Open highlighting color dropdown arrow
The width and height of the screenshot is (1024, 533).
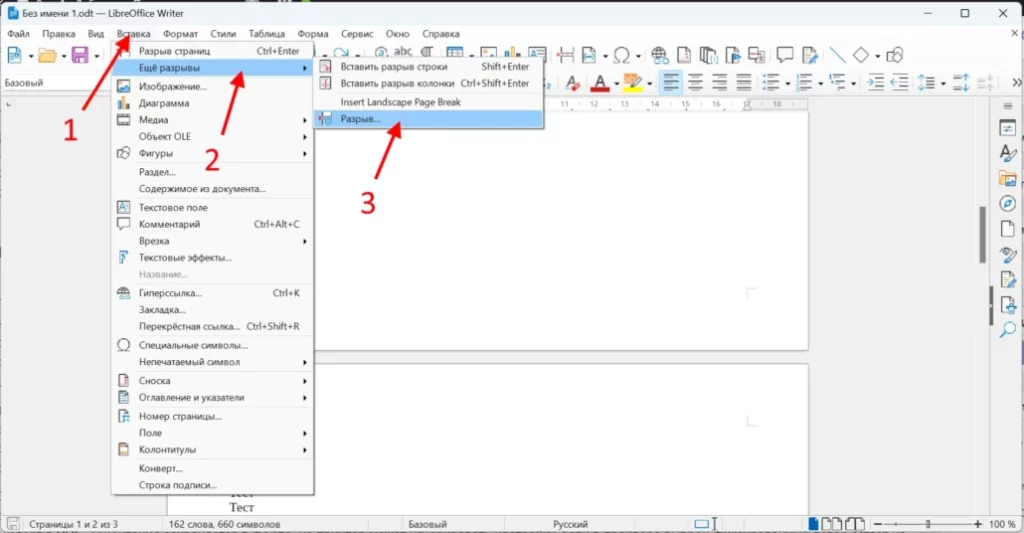[x=649, y=84]
